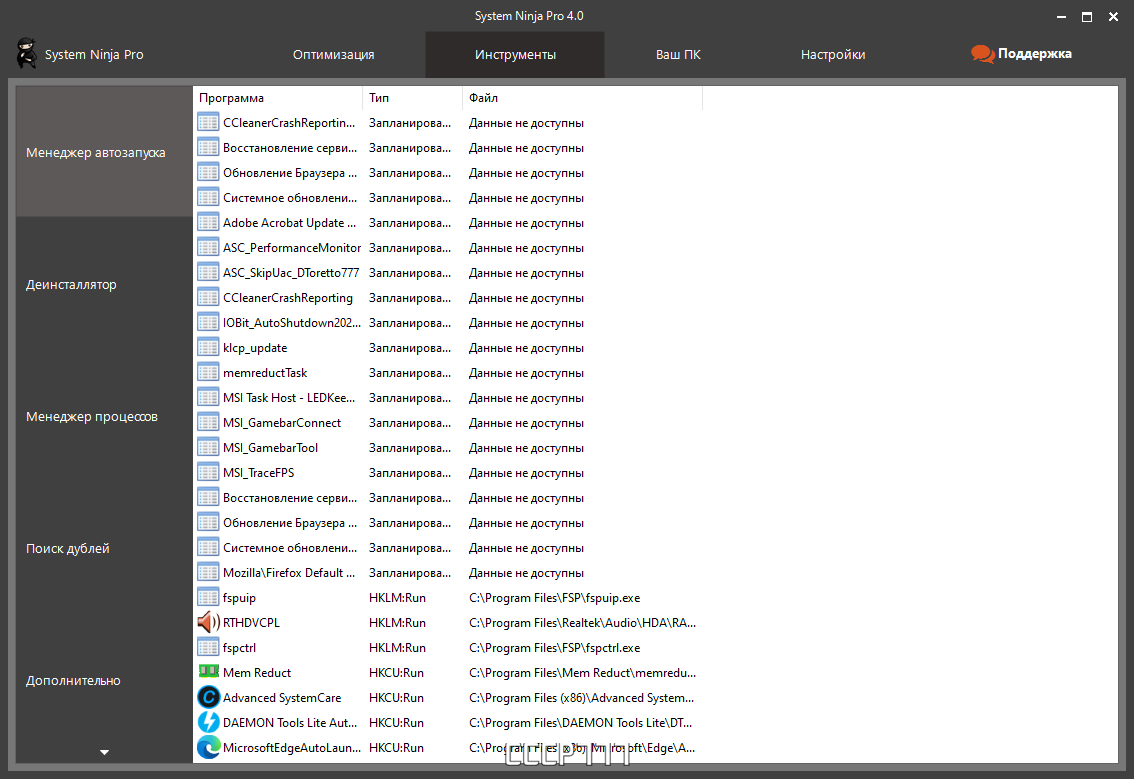Click HKLM:Run type in RTHDVCPL row
Screen dimensions: 1134x779
(x=397, y=623)
